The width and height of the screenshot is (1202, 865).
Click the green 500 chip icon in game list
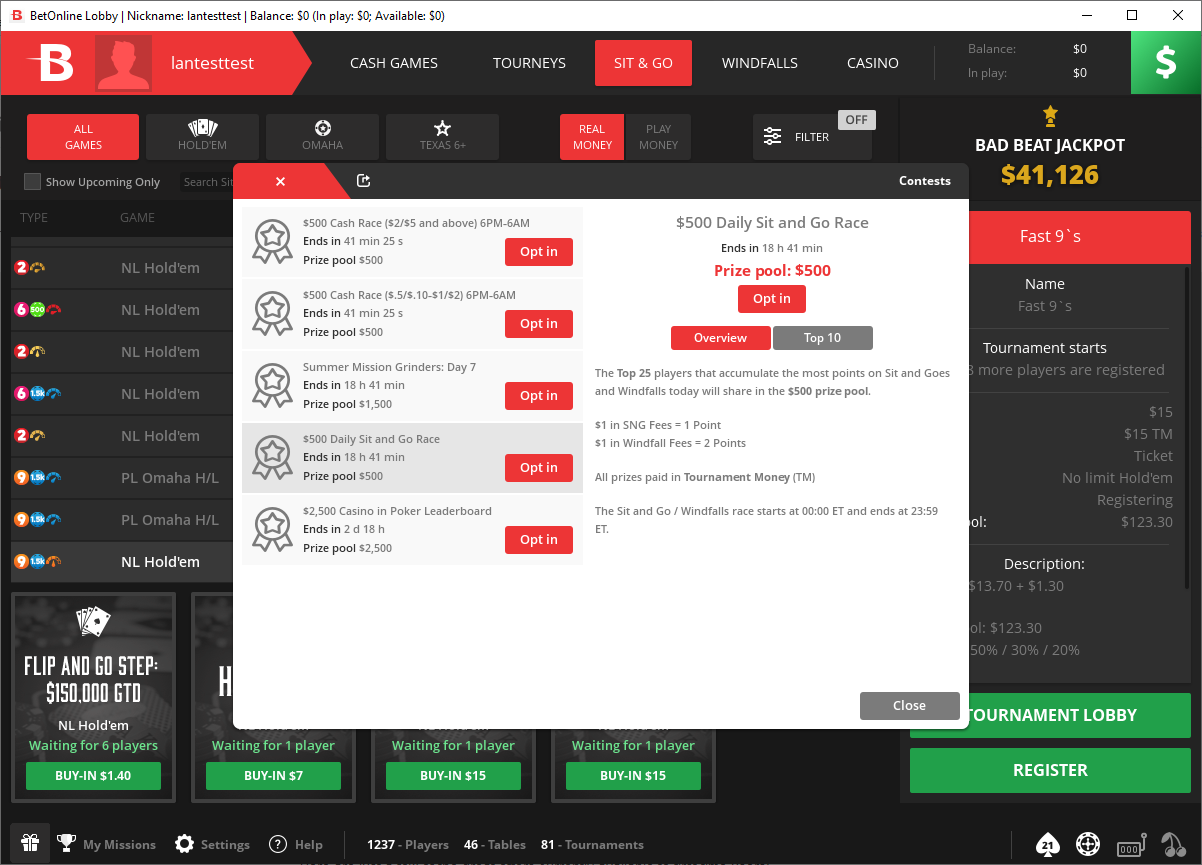37,310
